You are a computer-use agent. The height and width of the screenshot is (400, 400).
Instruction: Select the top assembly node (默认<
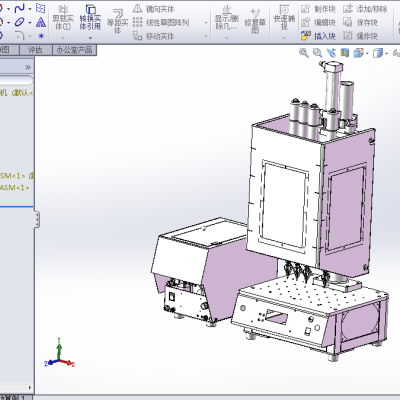pos(17,93)
